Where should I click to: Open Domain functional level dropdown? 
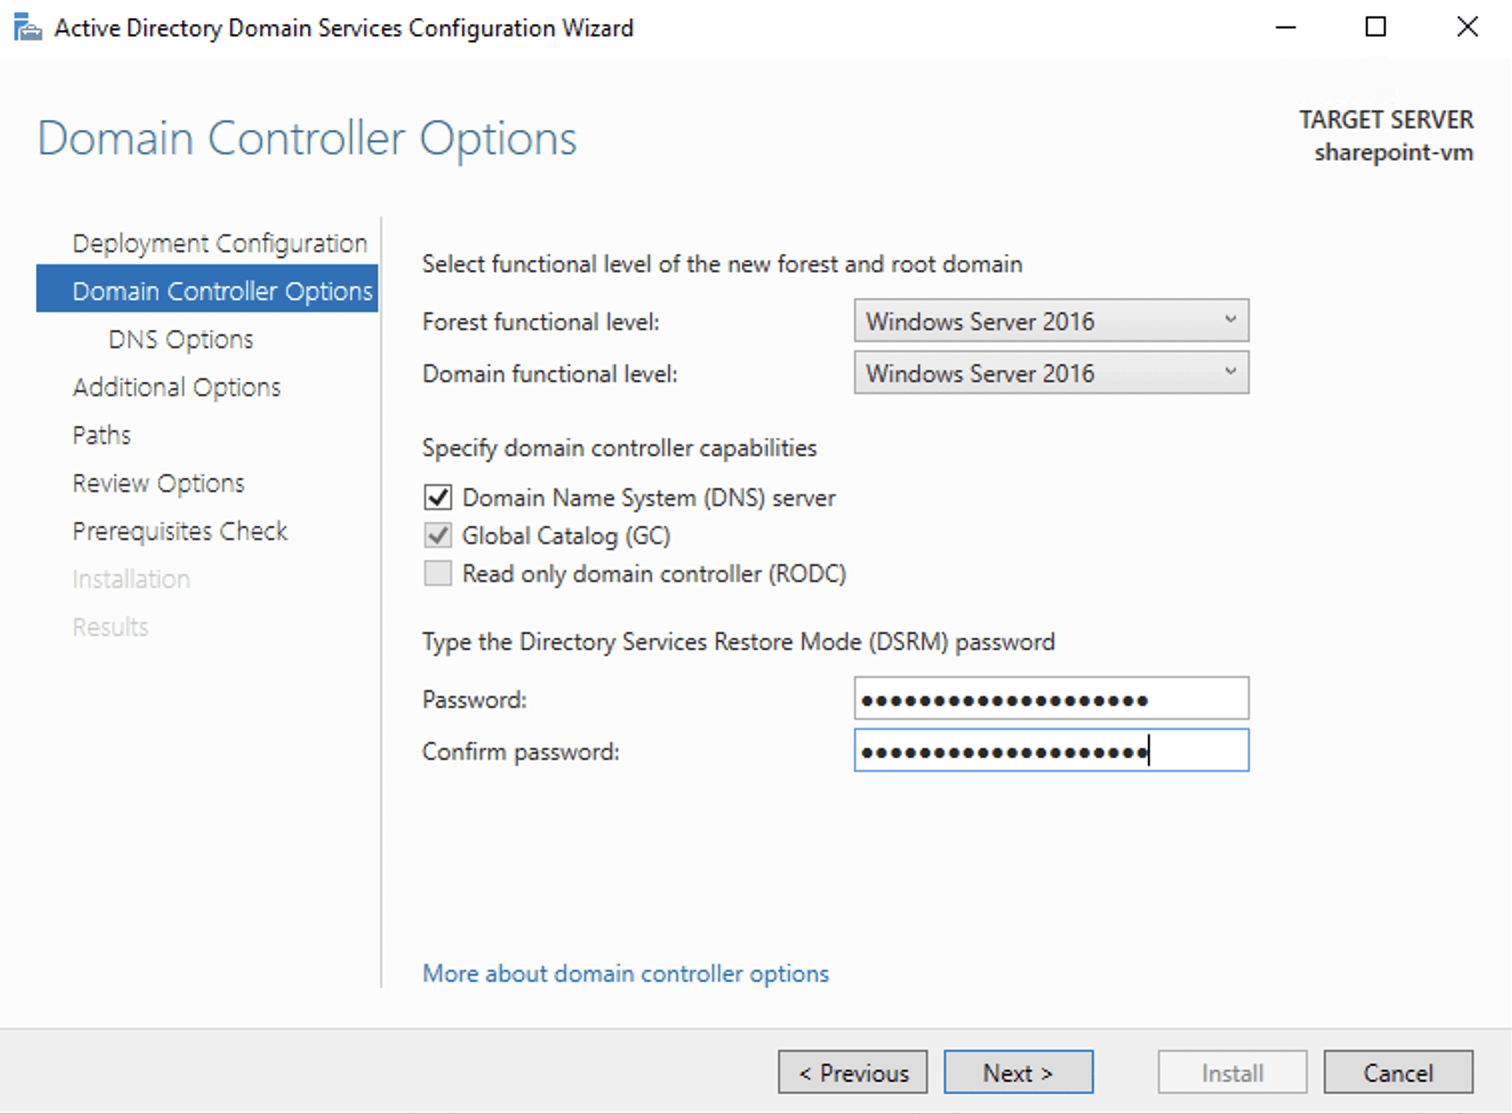[x=1051, y=373]
